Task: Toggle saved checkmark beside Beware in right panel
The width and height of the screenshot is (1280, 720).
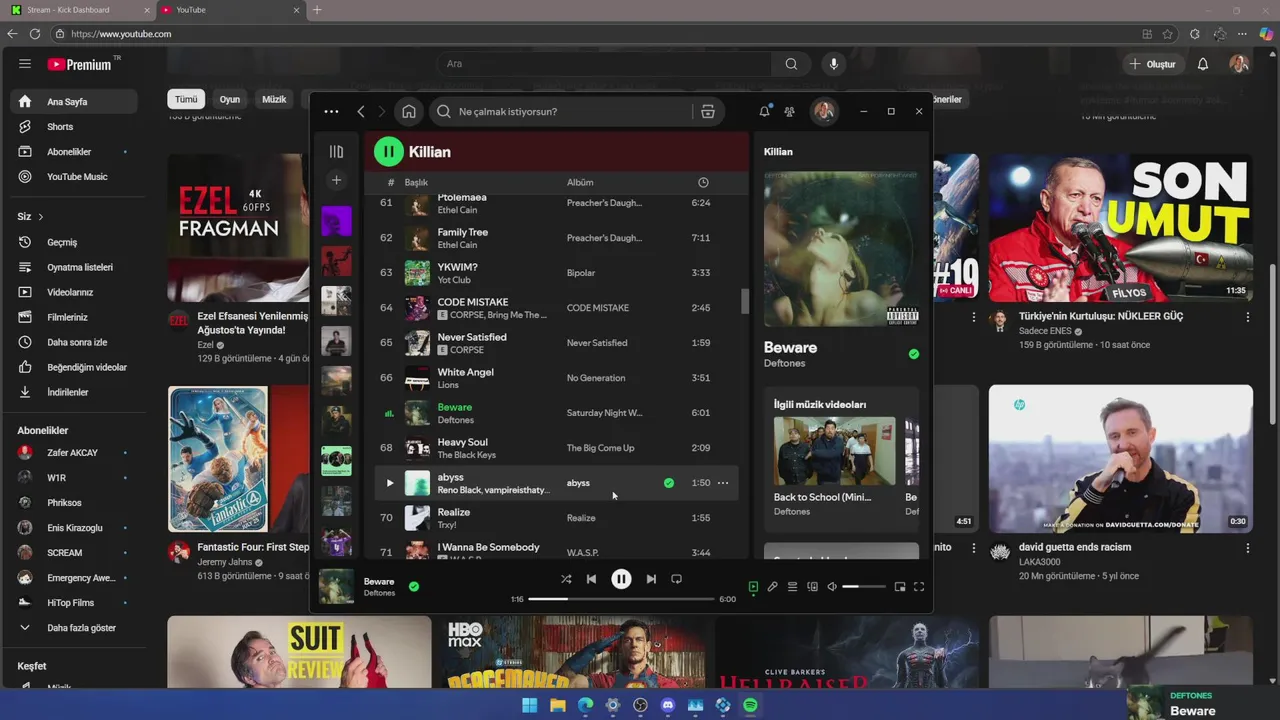Action: click(x=913, y=354)
